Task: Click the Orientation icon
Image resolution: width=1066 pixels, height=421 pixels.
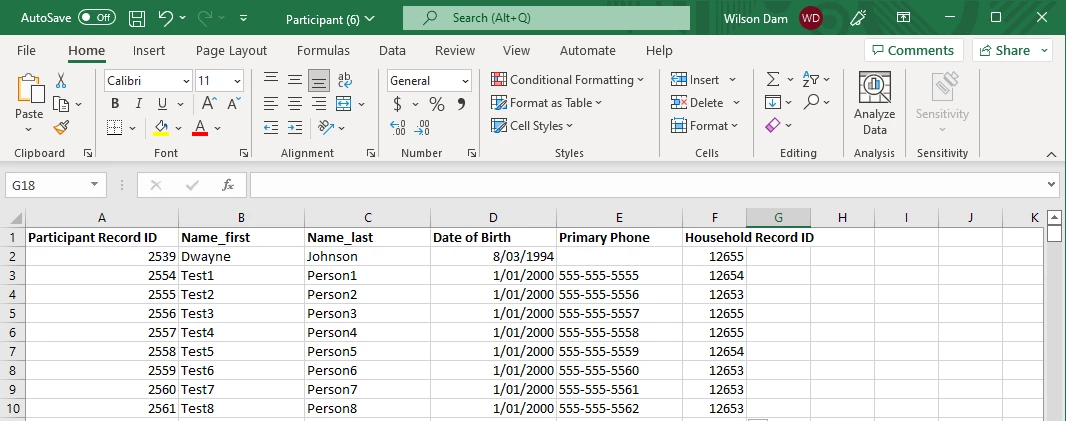Action: [x=326, y=127]
